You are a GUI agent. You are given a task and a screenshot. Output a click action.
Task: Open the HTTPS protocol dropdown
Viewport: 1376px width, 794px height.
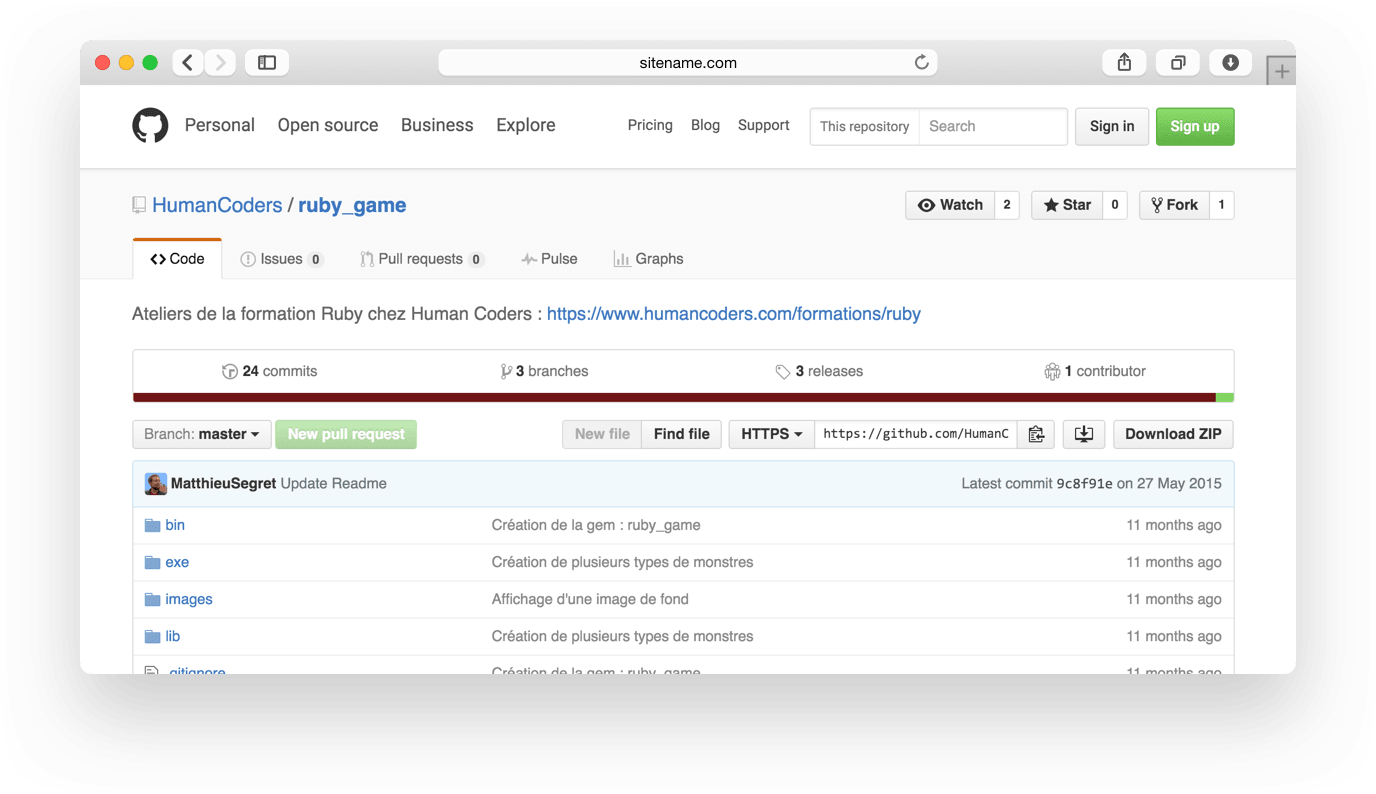[770, 434]
